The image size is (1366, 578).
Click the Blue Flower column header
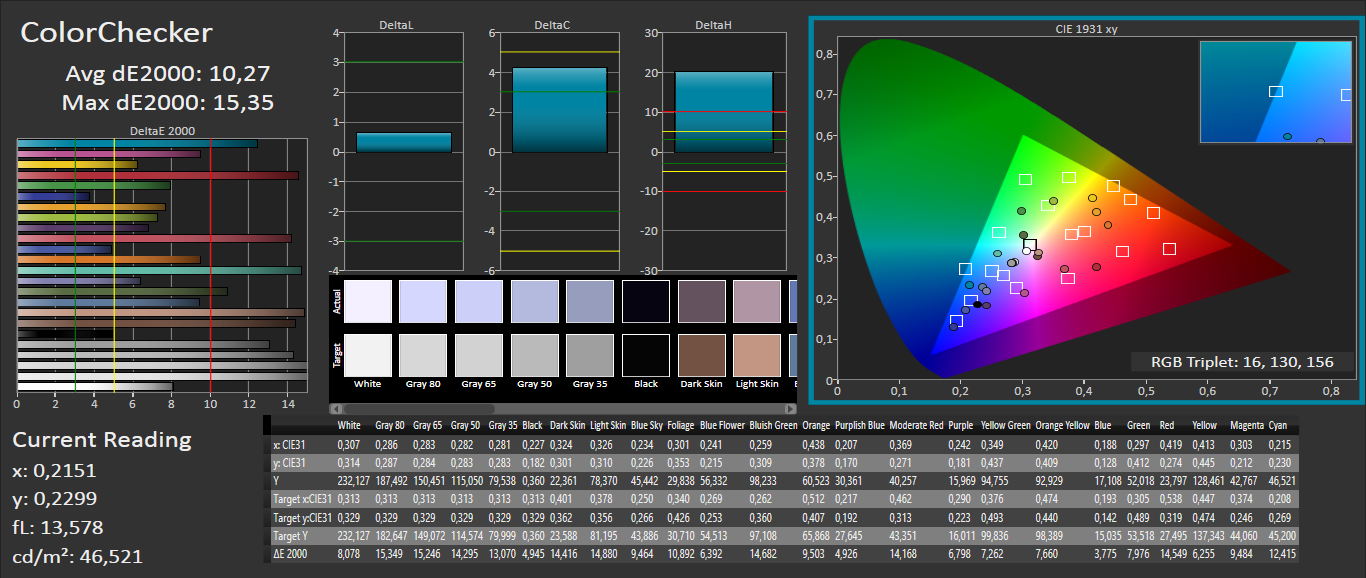click(721, 425)
